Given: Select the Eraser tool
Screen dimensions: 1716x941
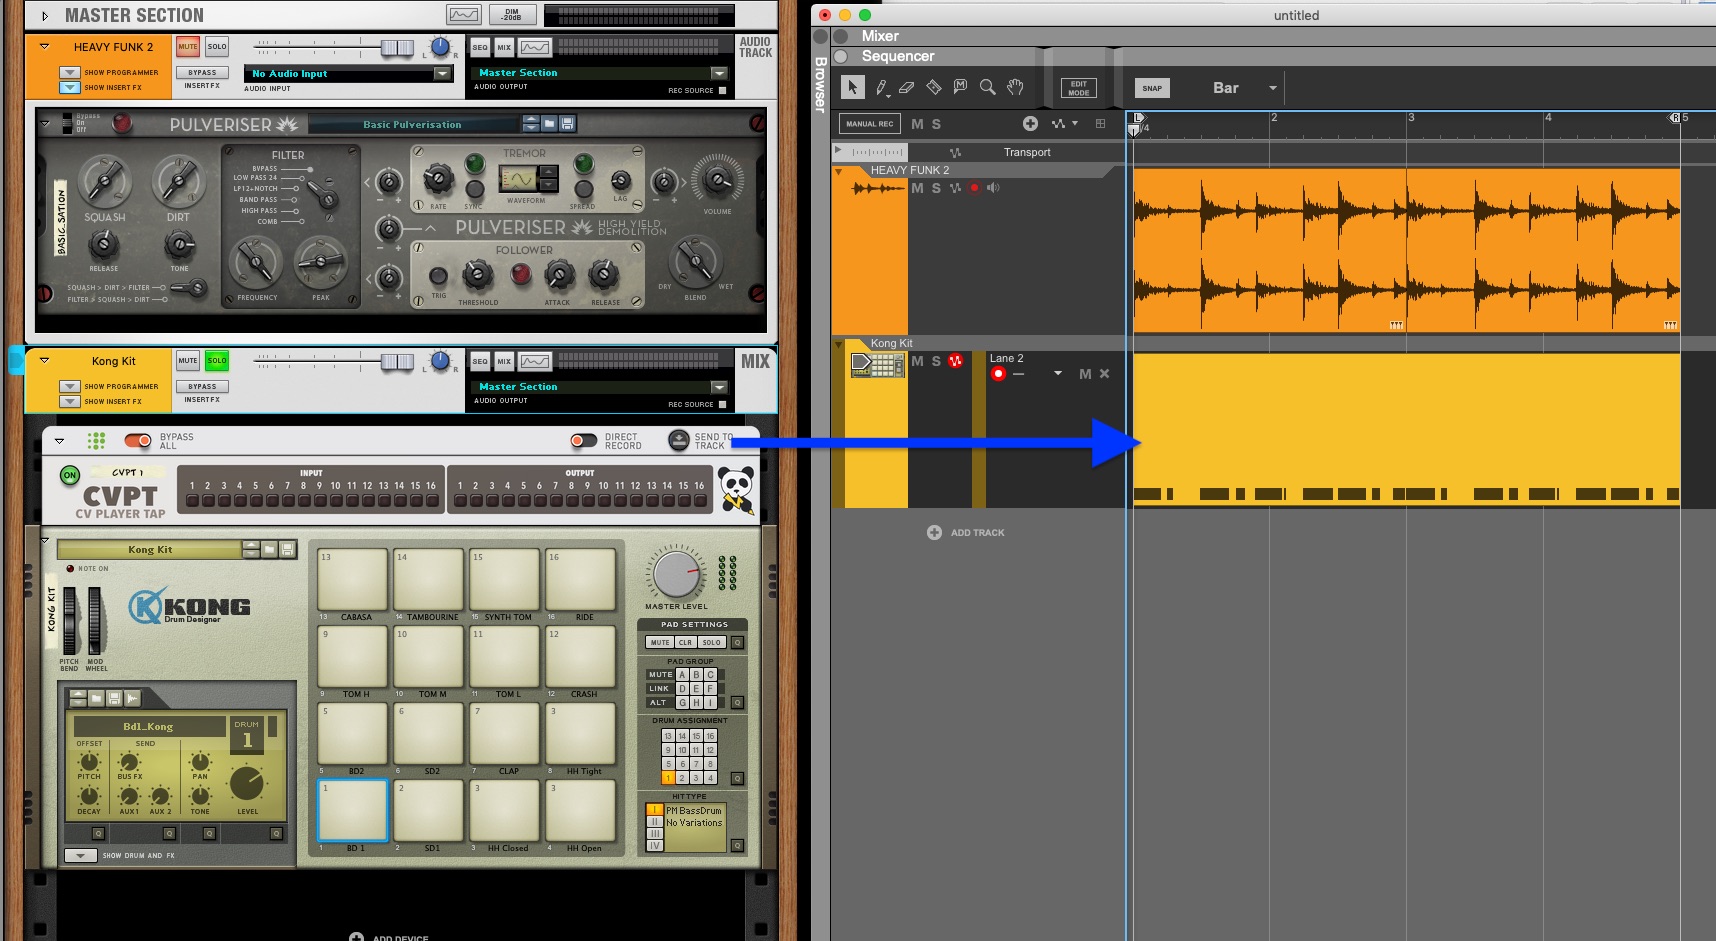Looking at the screenshot, I should point(907,87).
